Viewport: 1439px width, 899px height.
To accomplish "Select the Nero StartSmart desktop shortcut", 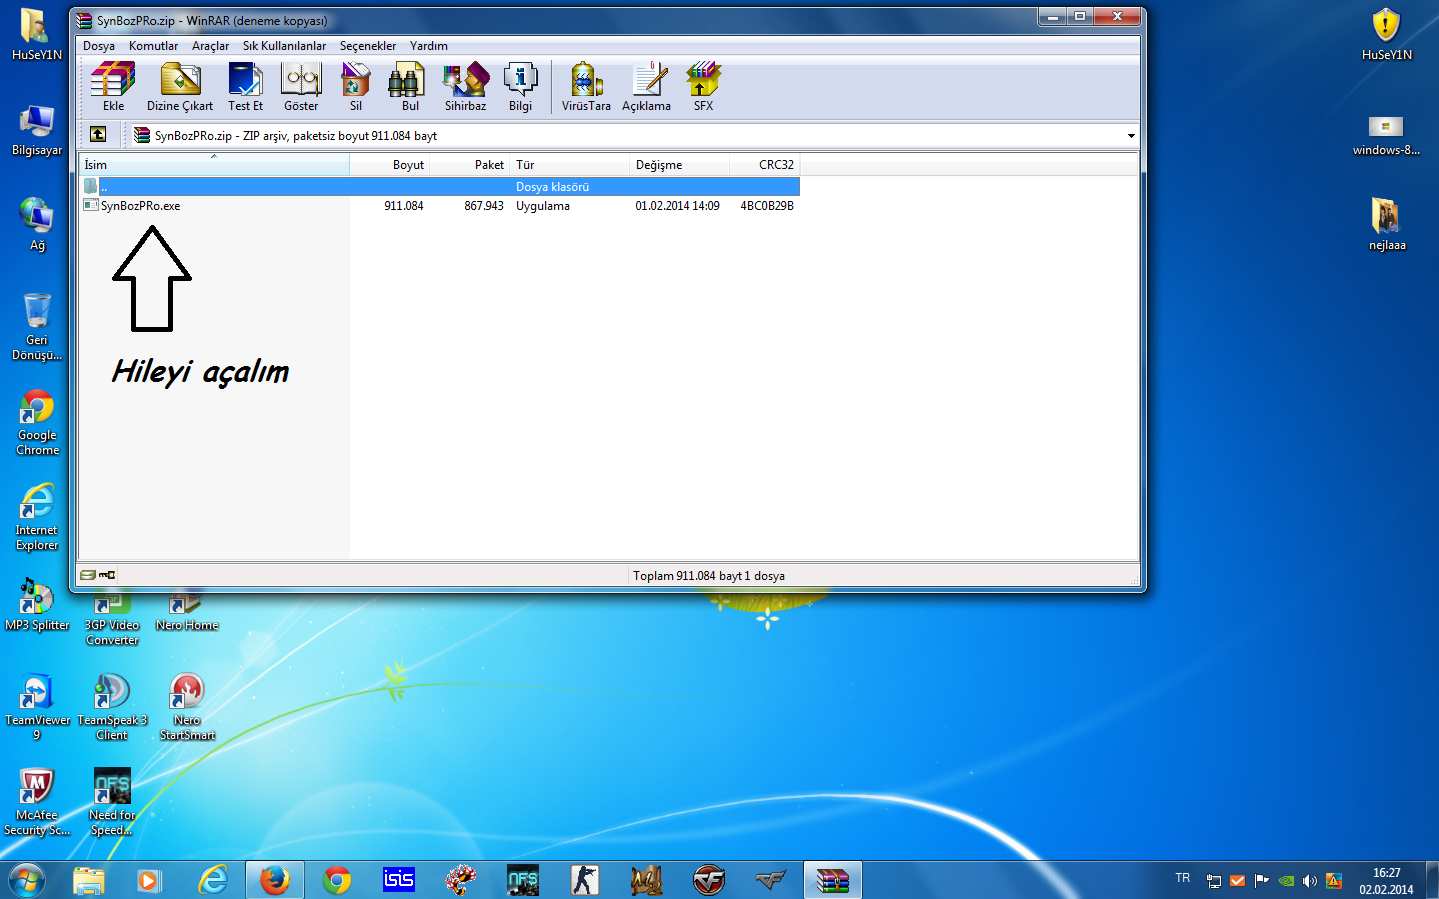I will (187, 707).
